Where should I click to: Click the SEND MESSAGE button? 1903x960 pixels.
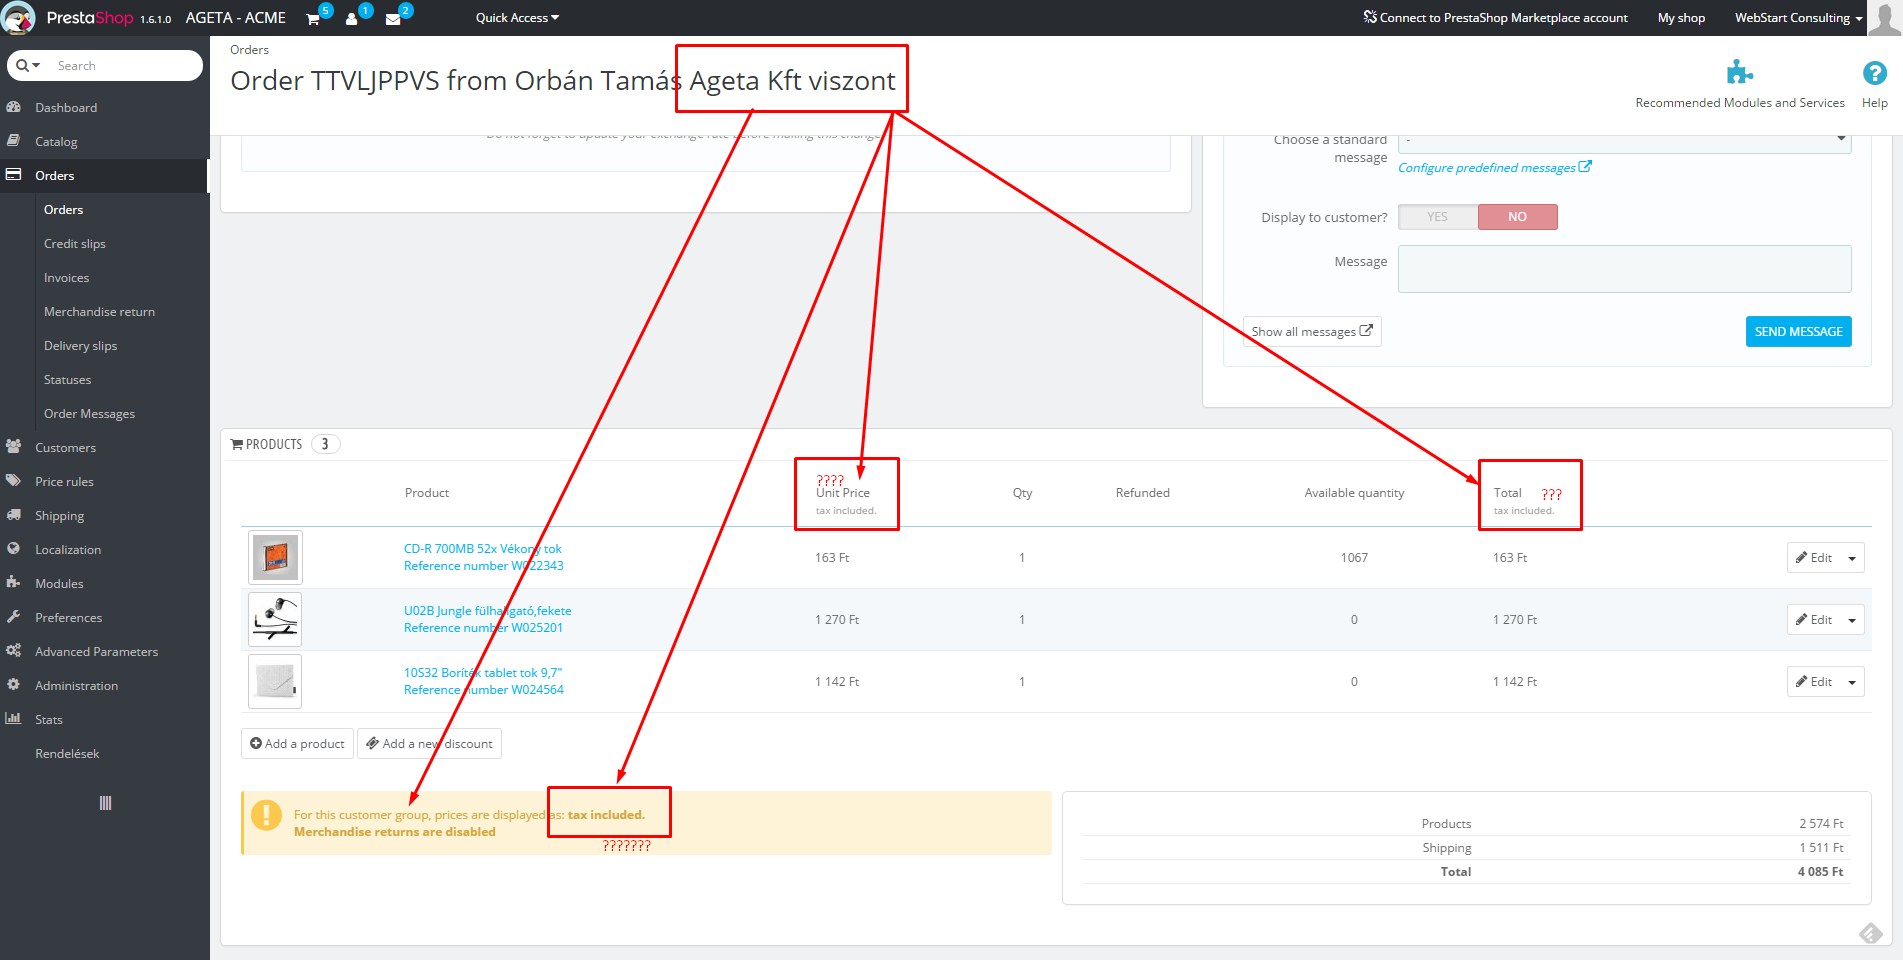click(1798, 332)
